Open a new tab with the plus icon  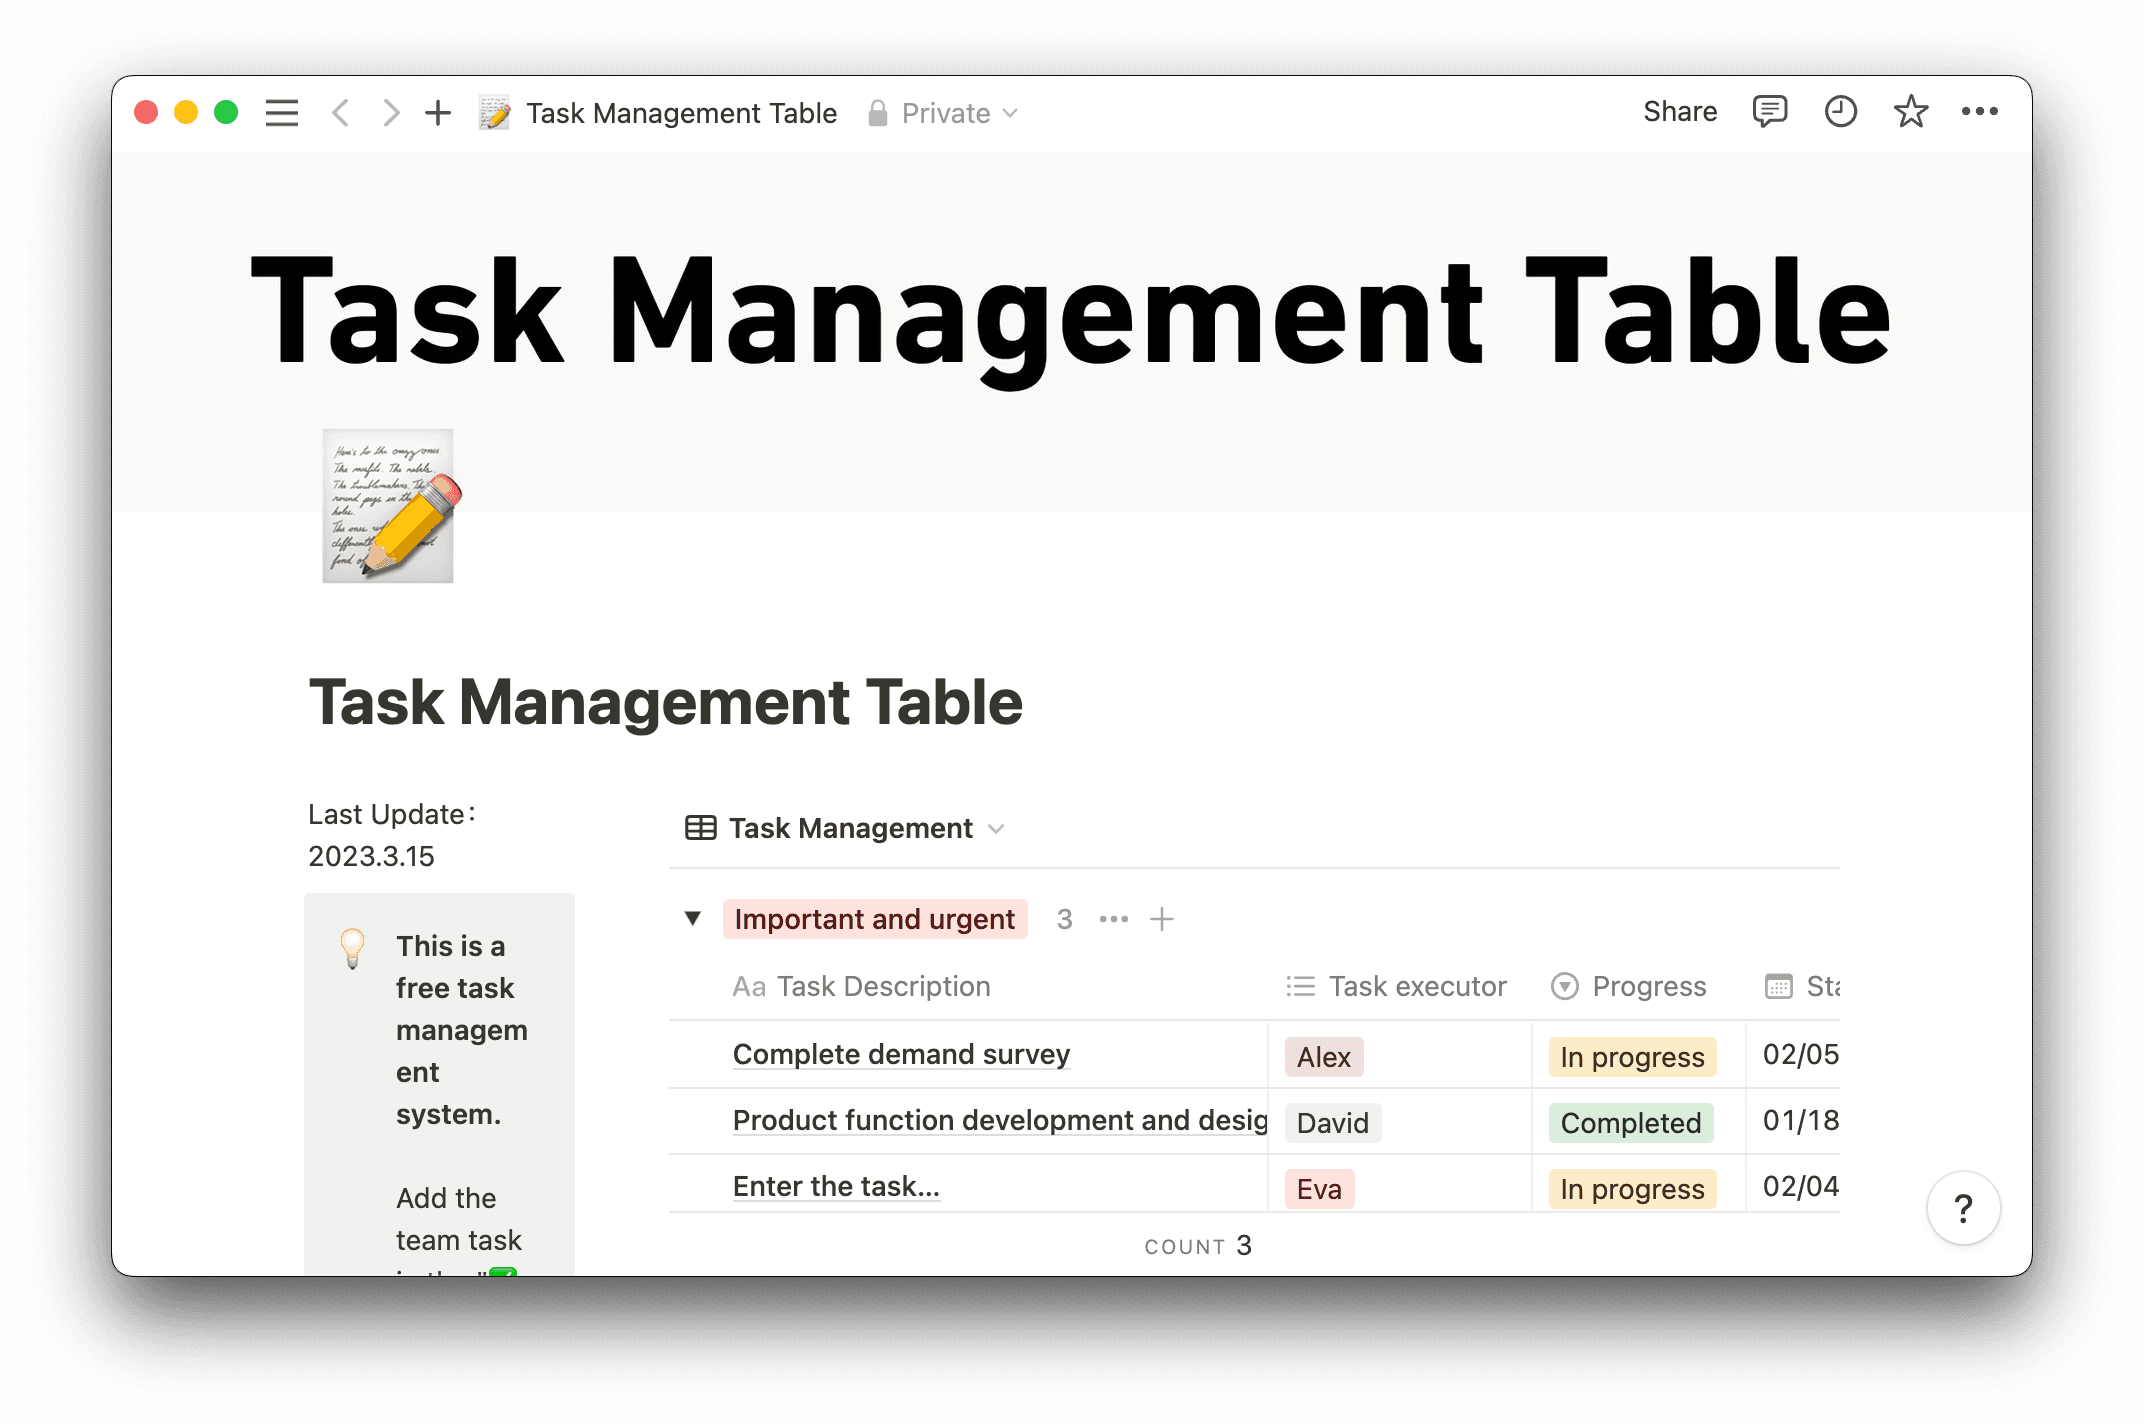tap(438, 112)
